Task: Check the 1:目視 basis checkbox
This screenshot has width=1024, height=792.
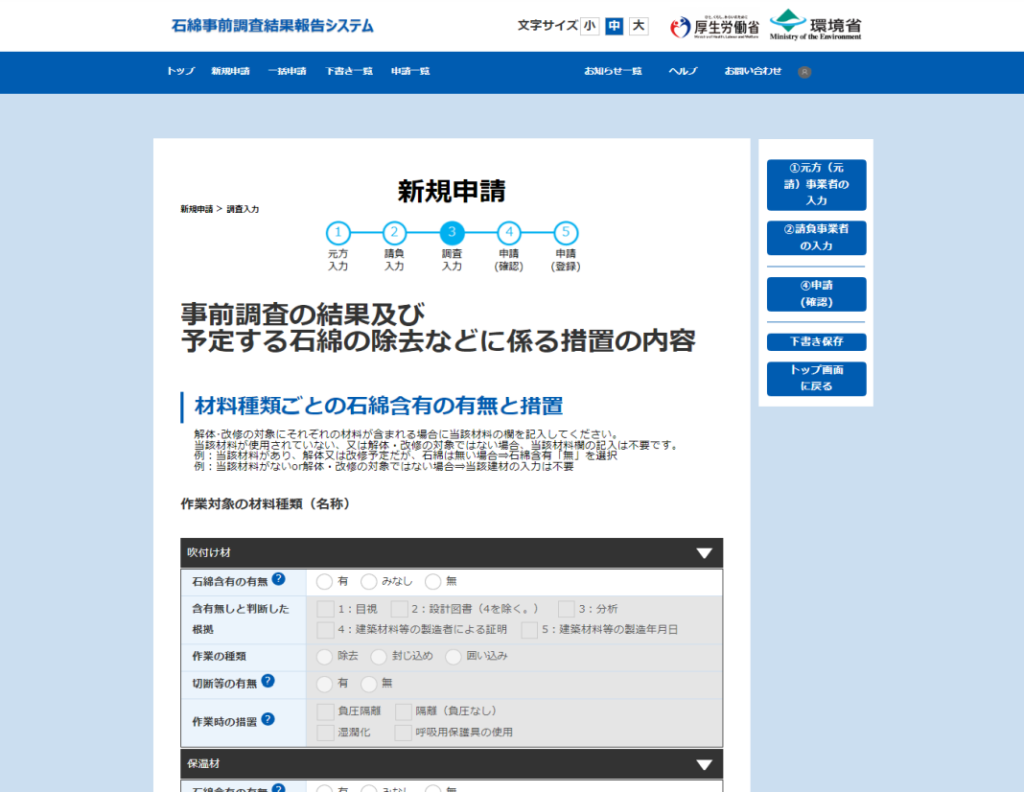Action: (x=325, y=609)
